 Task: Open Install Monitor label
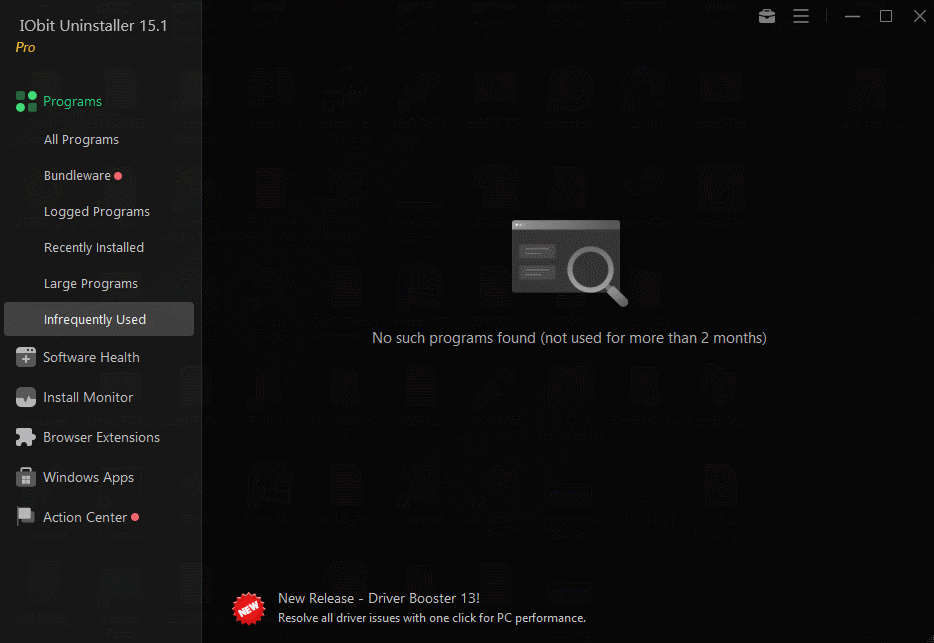(88, 397)
